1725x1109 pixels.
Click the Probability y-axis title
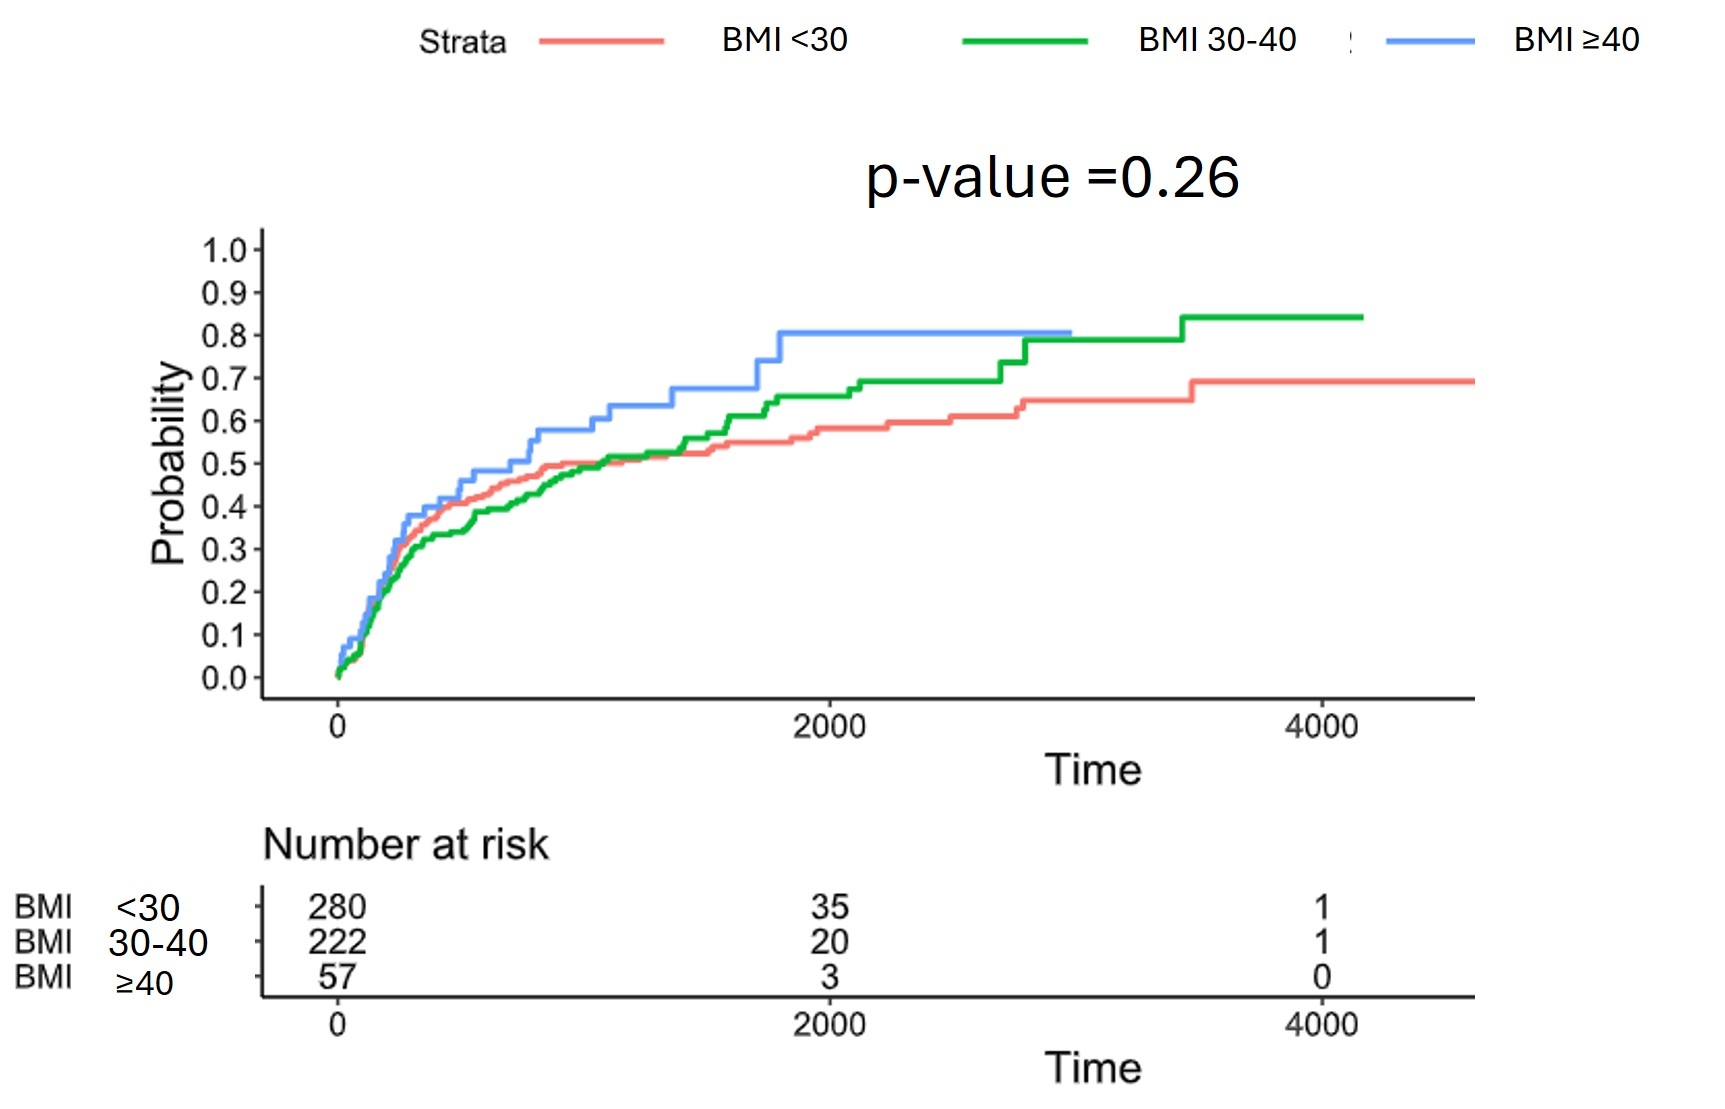coord(168,463)
